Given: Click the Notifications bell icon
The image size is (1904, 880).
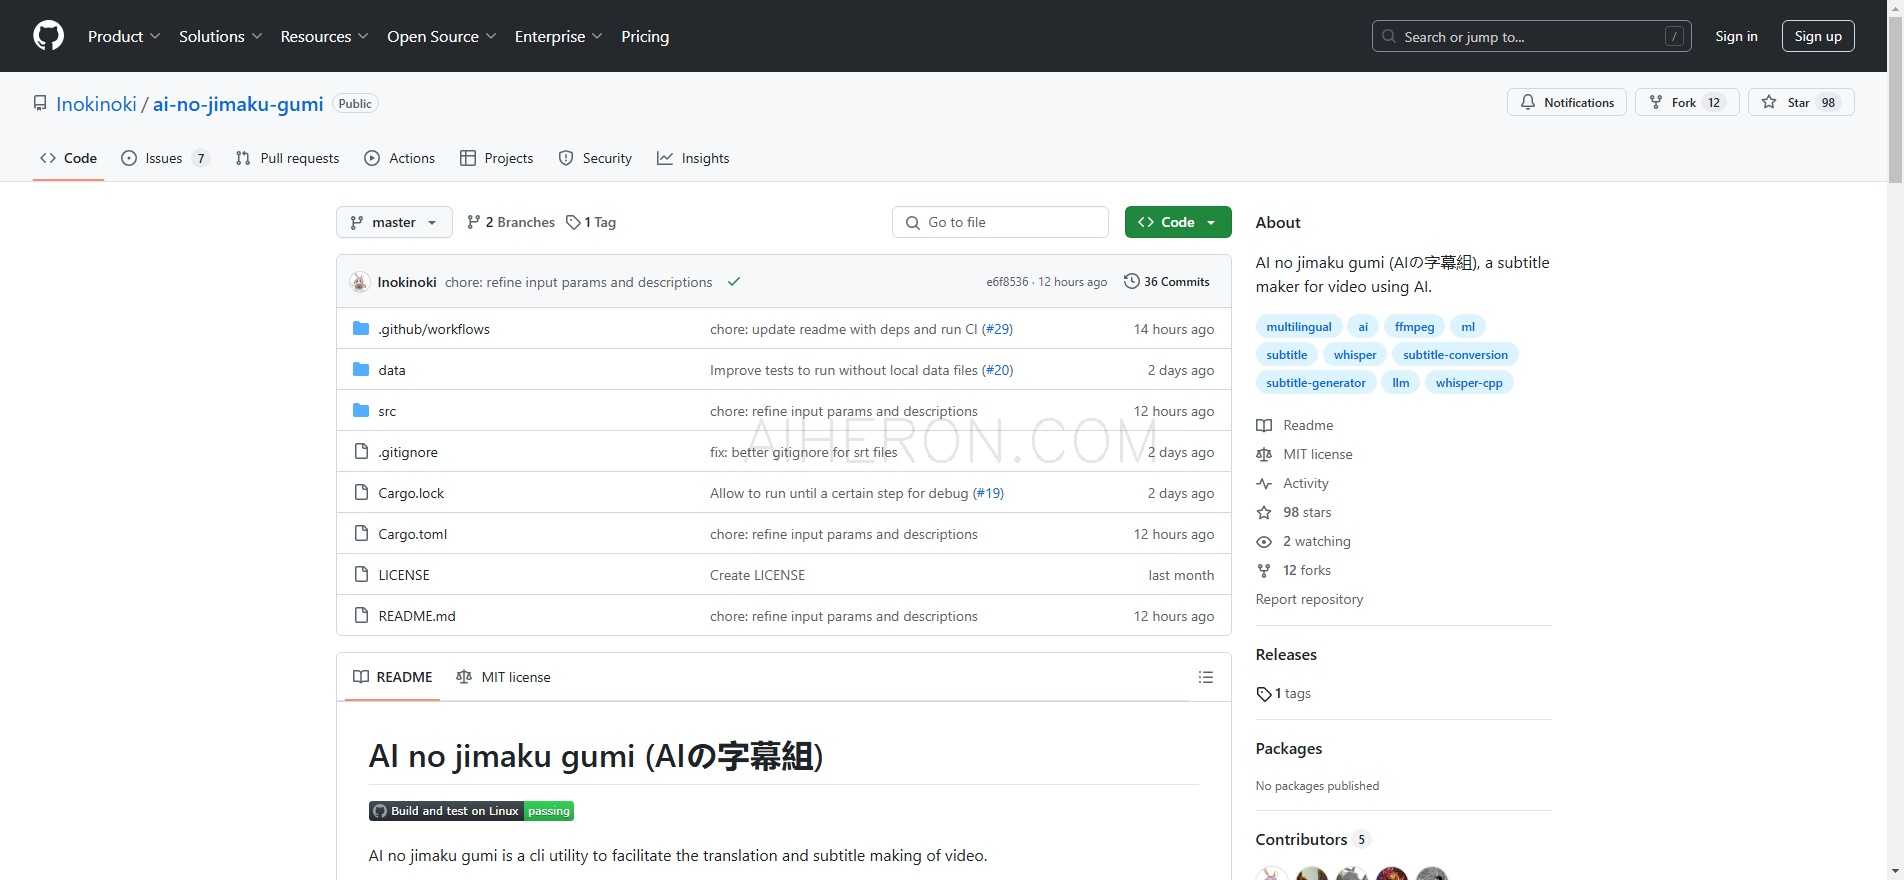Looking at the screenshot, I should tap(1528, 102).
